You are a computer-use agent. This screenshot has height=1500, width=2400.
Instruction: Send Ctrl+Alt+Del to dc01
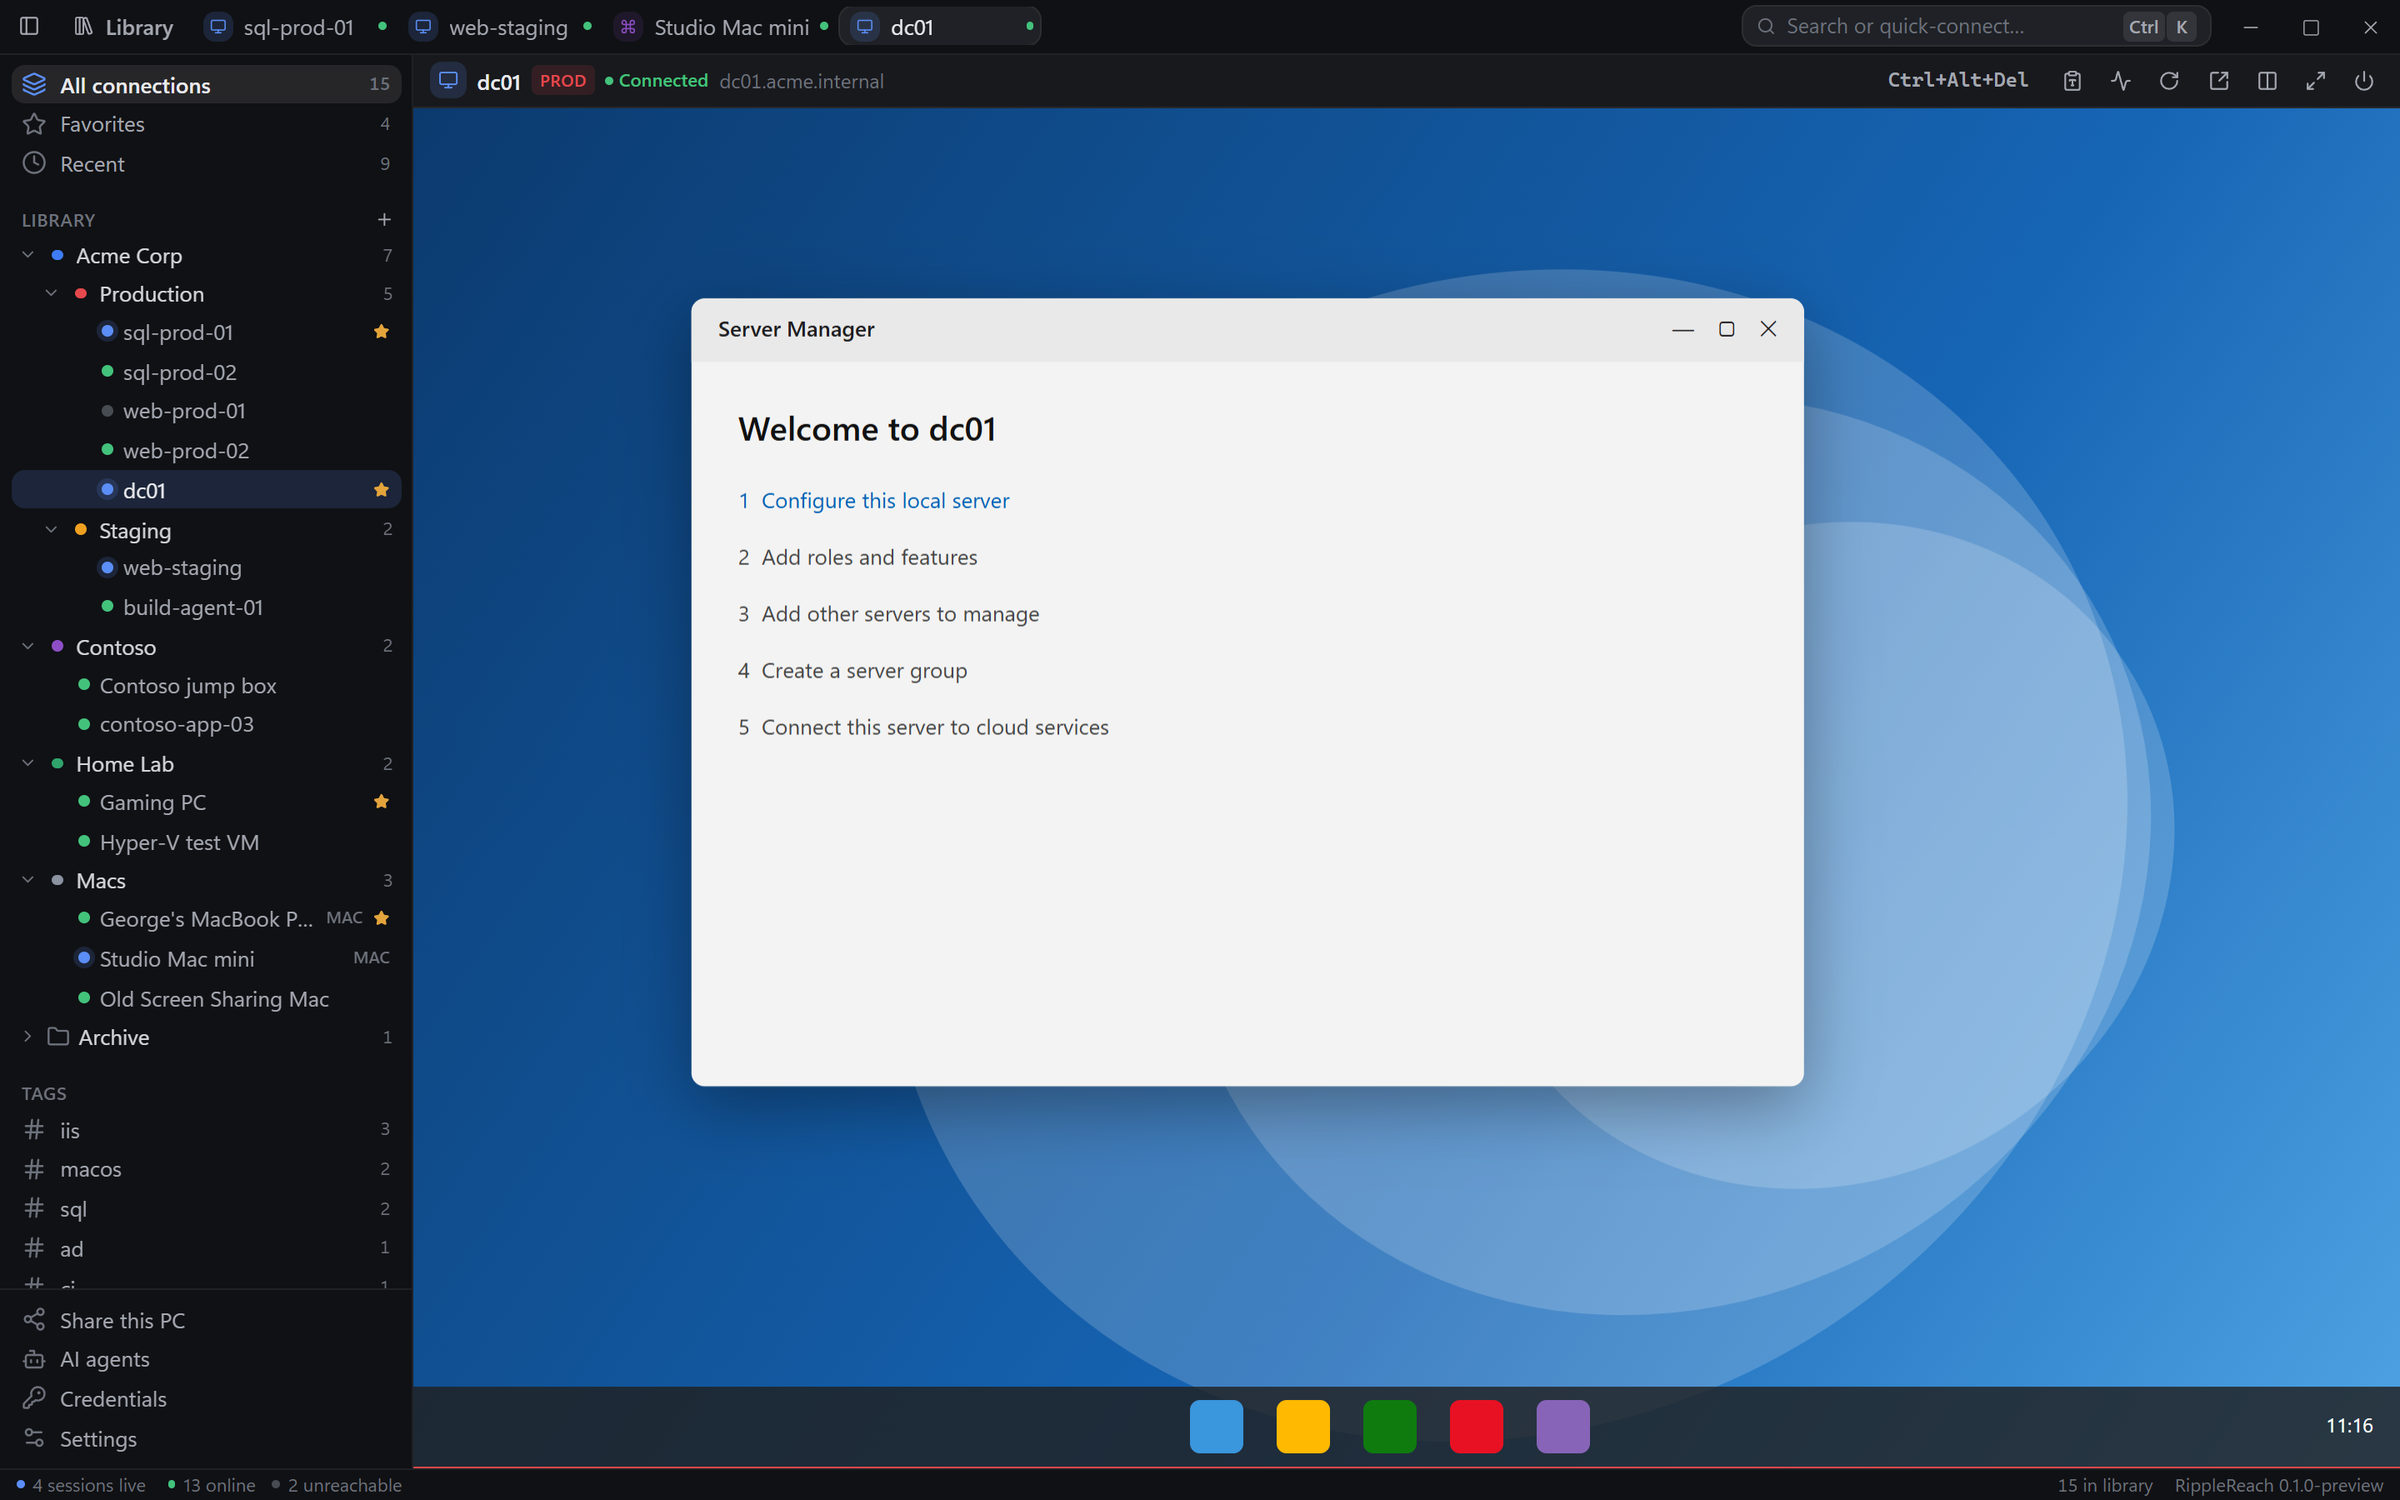point(1957,80)
